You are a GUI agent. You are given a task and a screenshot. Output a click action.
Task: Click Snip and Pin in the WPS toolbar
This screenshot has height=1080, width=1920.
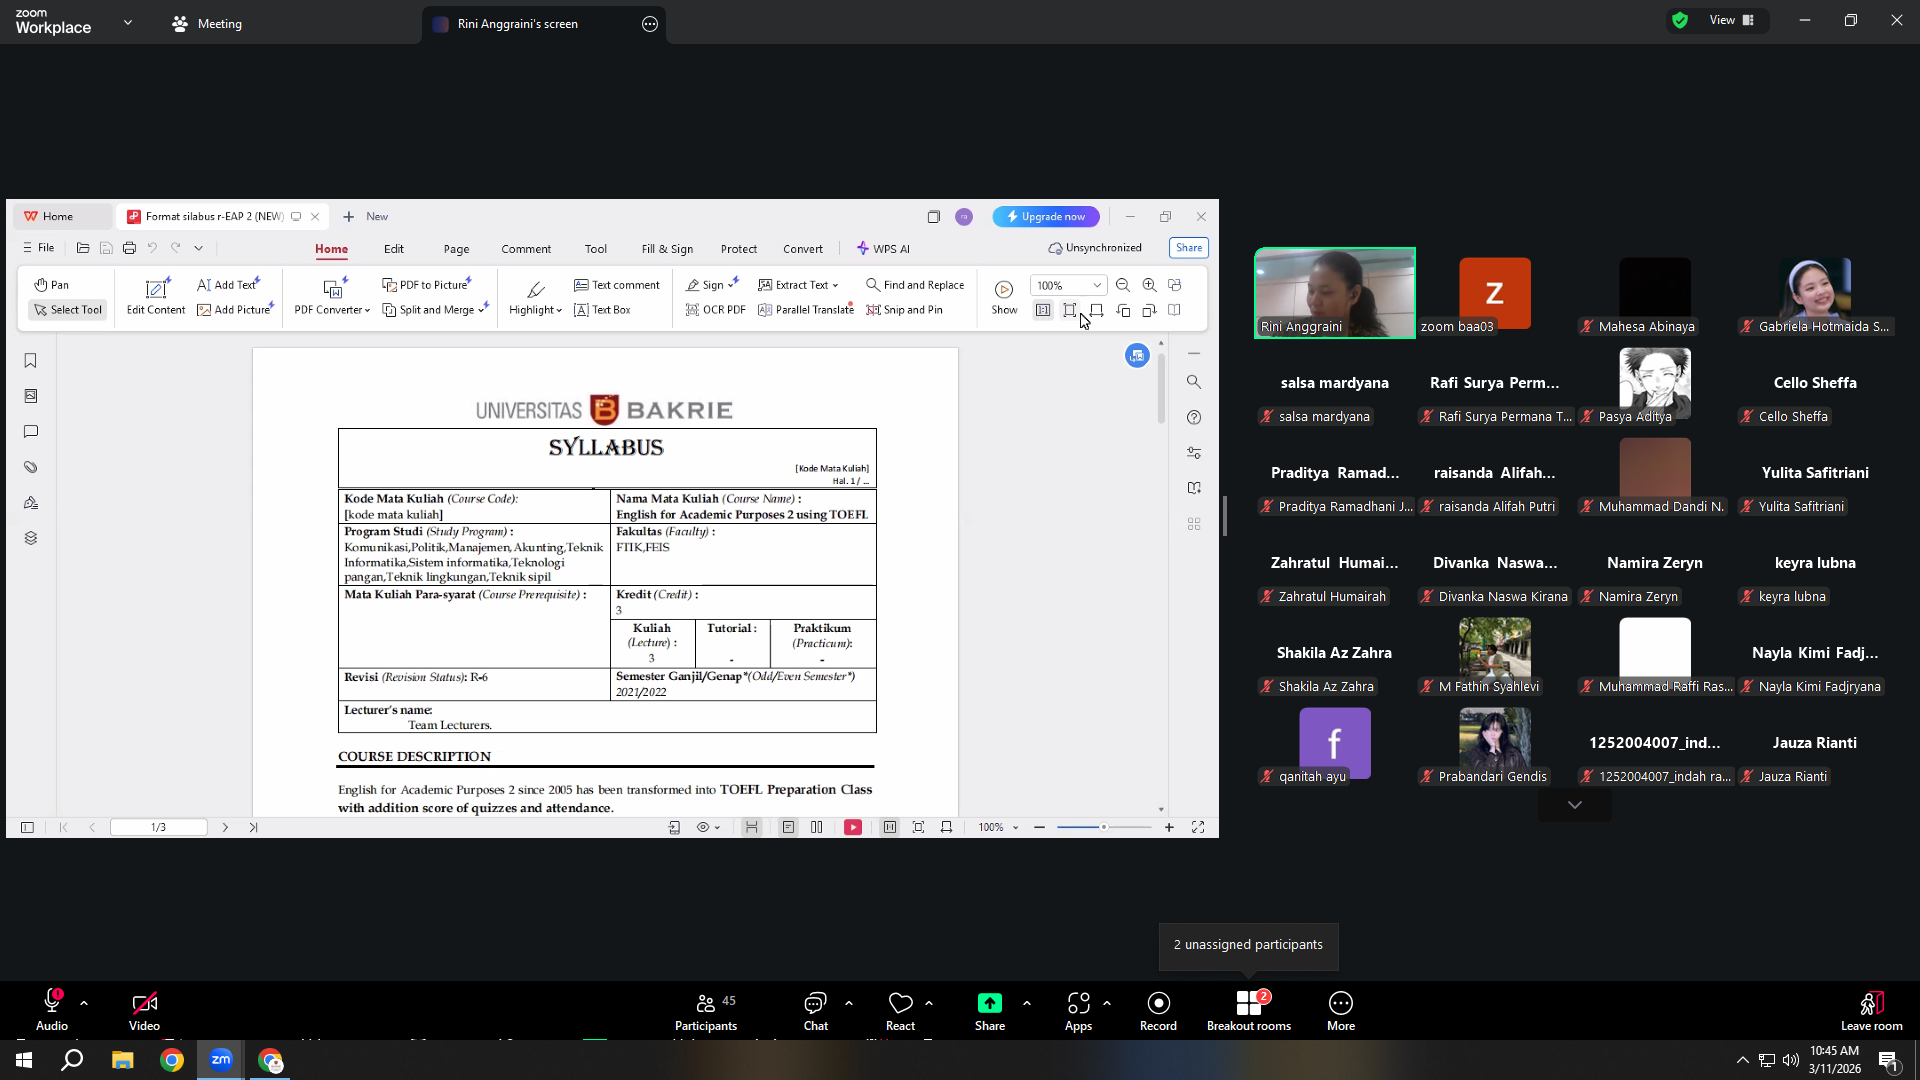coord(904,310)
